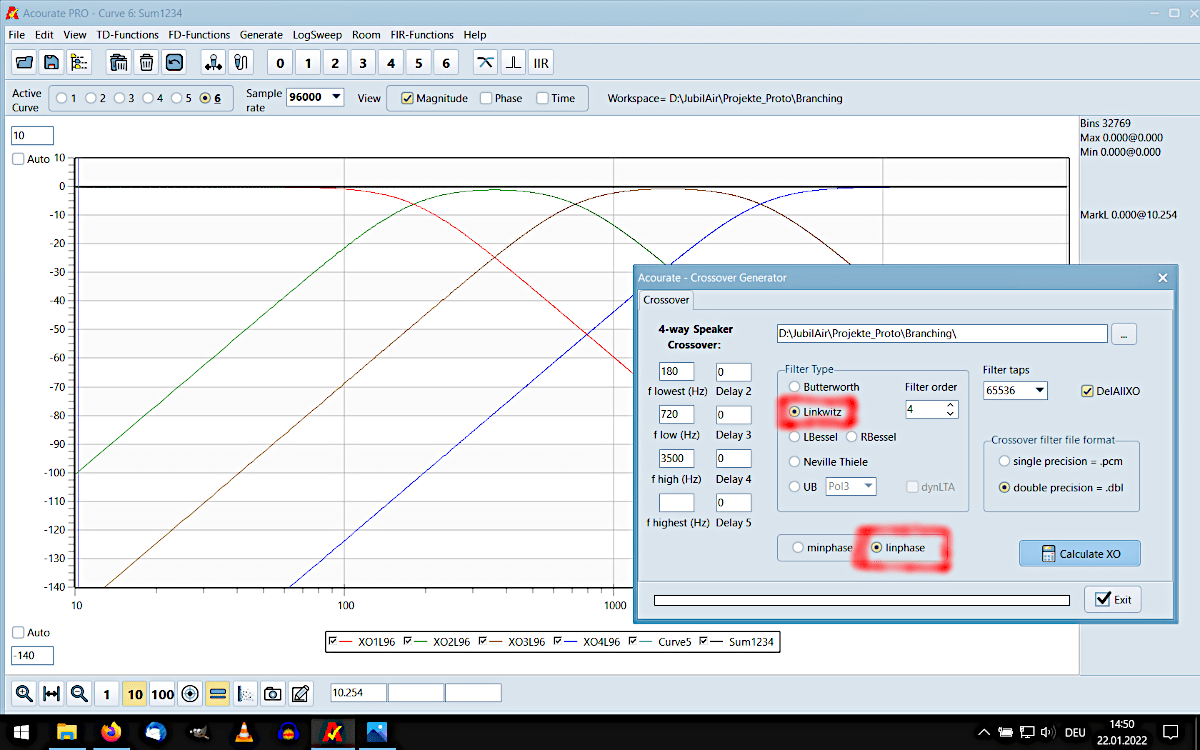Click the horizontal fit-width arrows icon
Image resolution: width=1200 pixels, height=750 pixels.
tap(53, 693)
